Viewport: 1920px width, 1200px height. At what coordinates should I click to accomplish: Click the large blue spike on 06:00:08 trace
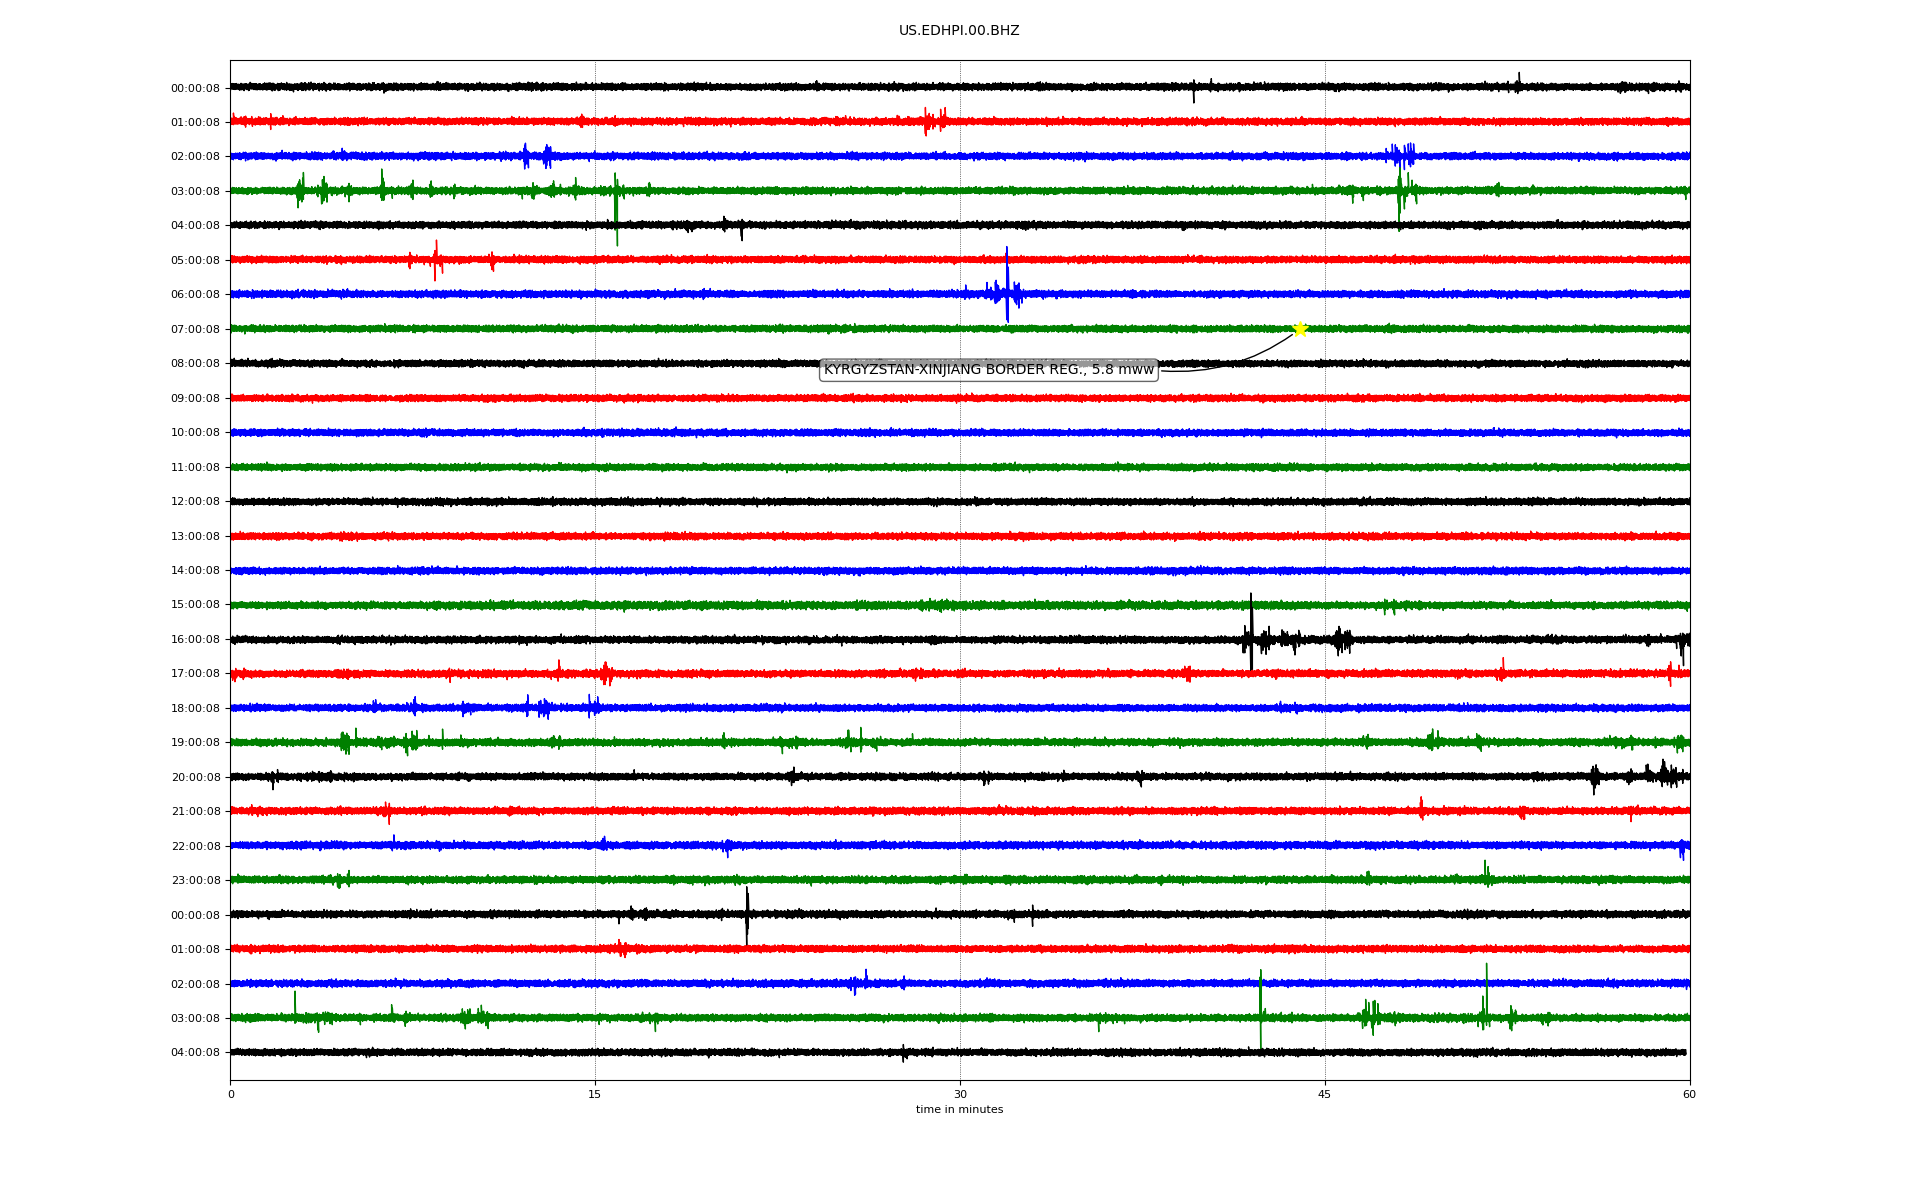pos(1007,285)
